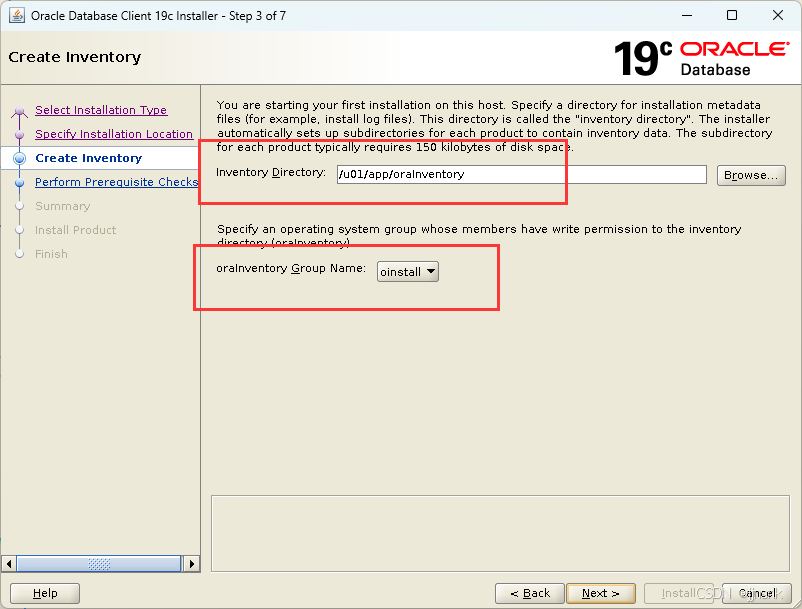Select the Create Inventory step
The height and width of the screenshot is (609, 802).
pyautogui.click(x=88, y=158)
